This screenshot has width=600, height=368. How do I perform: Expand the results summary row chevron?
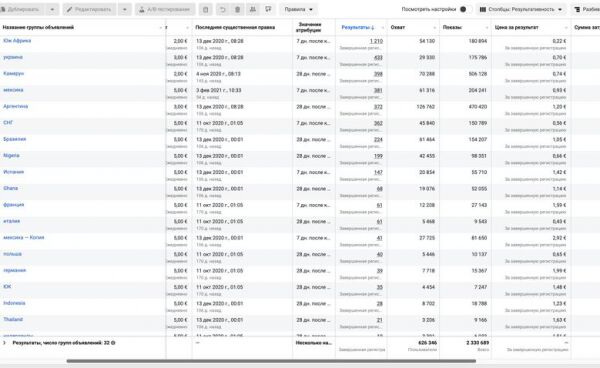pos(5,343)
